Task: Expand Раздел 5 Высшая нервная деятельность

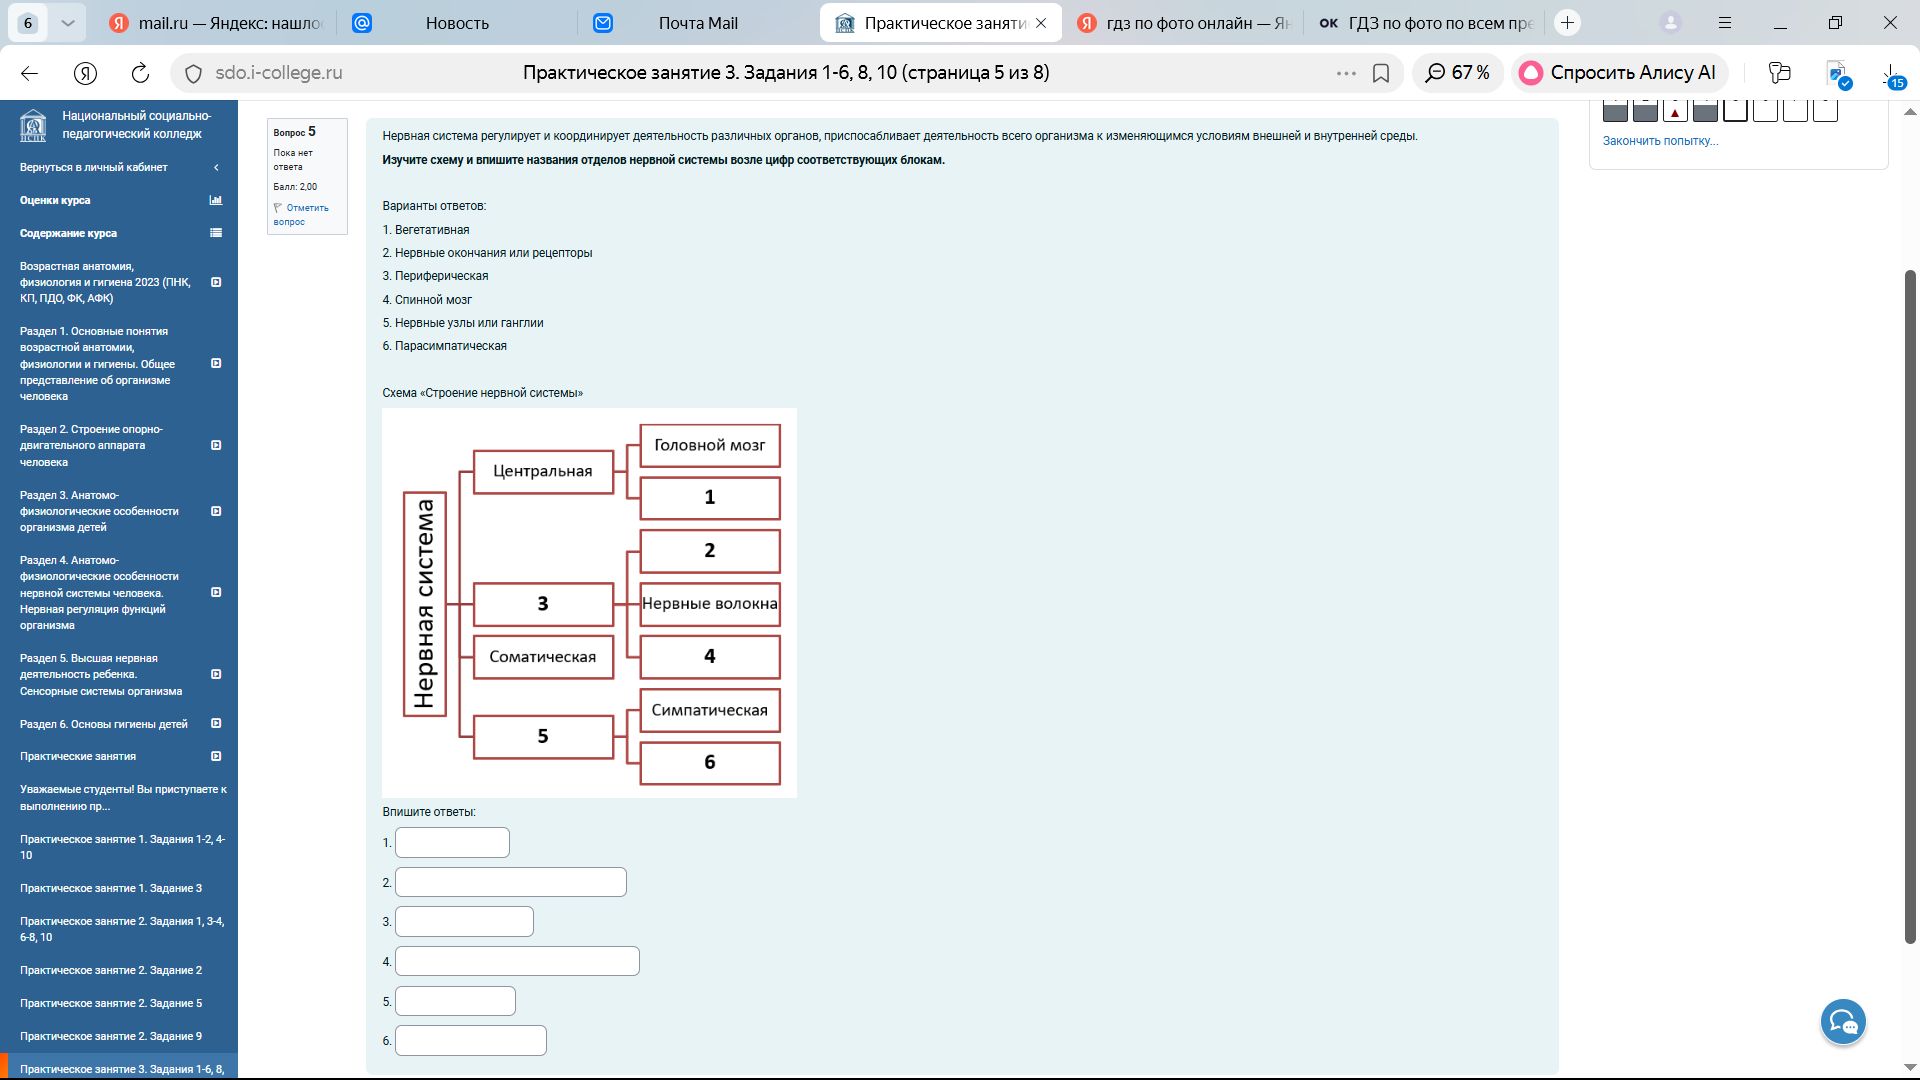Action: (216, 674)
